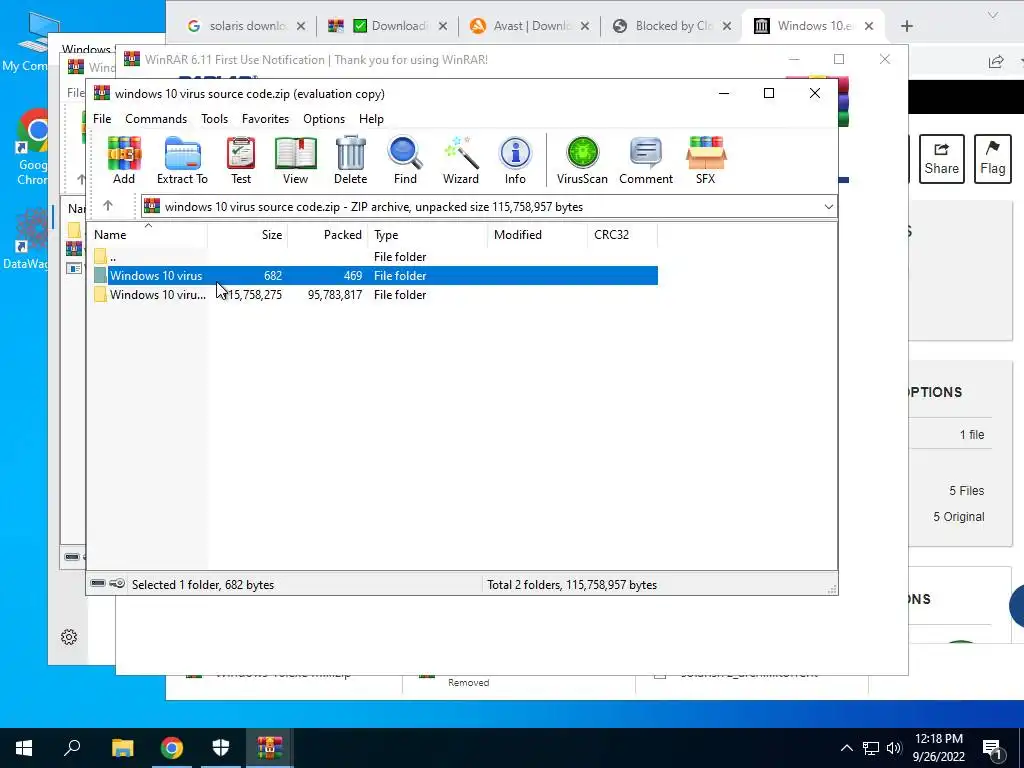
Task: Open the Windows Start menu
Action: click(x=24, y=748)
